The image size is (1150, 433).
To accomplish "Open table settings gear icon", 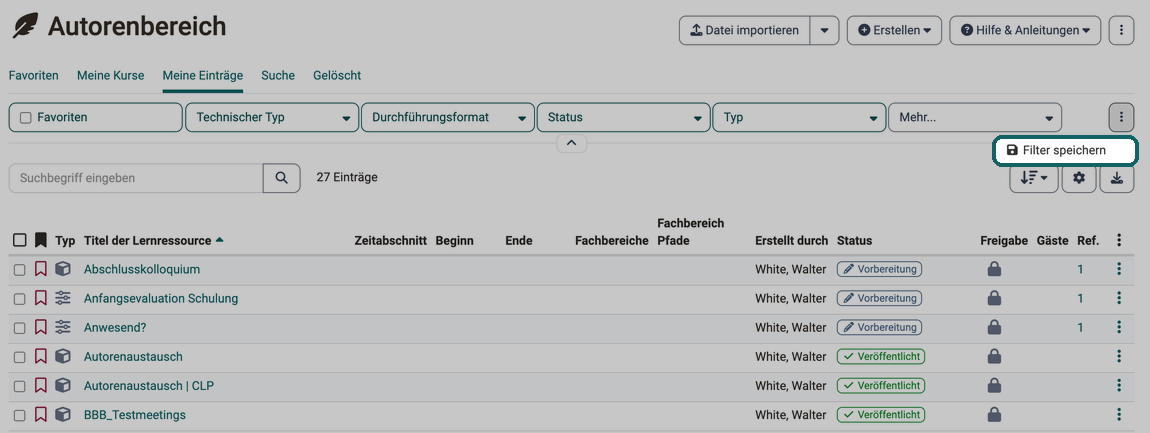I will pos(1079,178).
